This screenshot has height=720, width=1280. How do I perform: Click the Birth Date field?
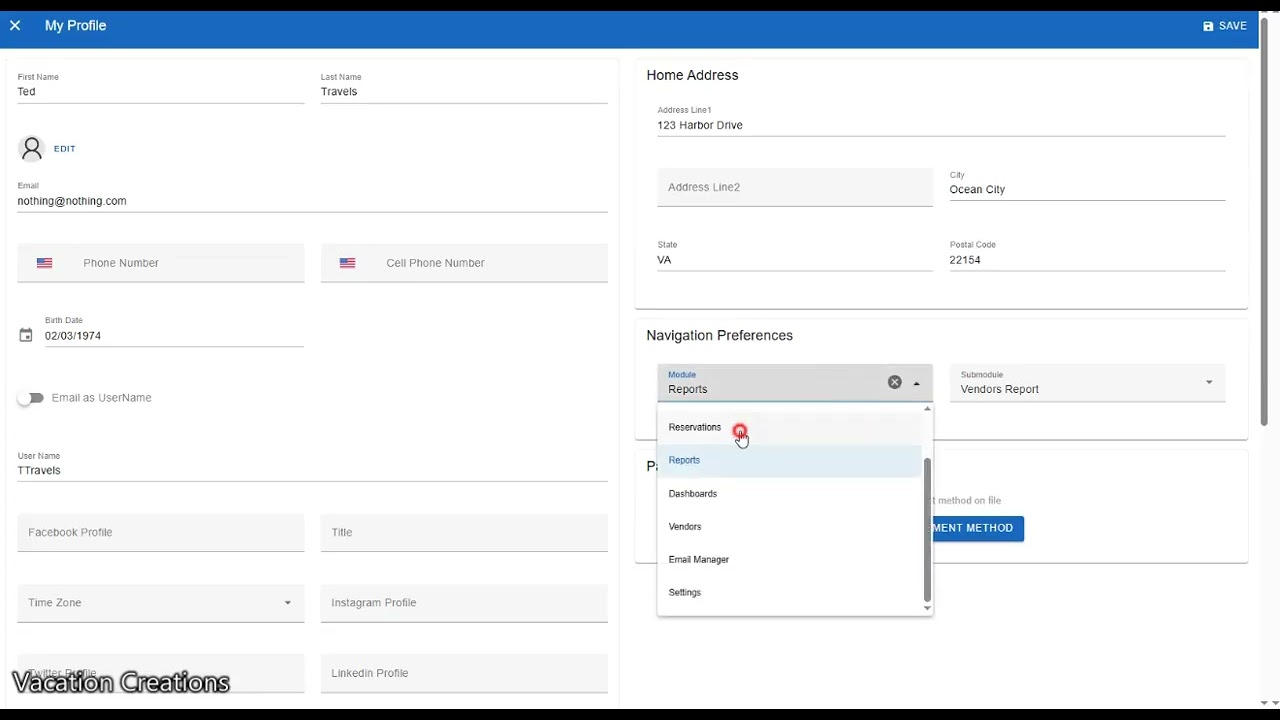(174, 330)
